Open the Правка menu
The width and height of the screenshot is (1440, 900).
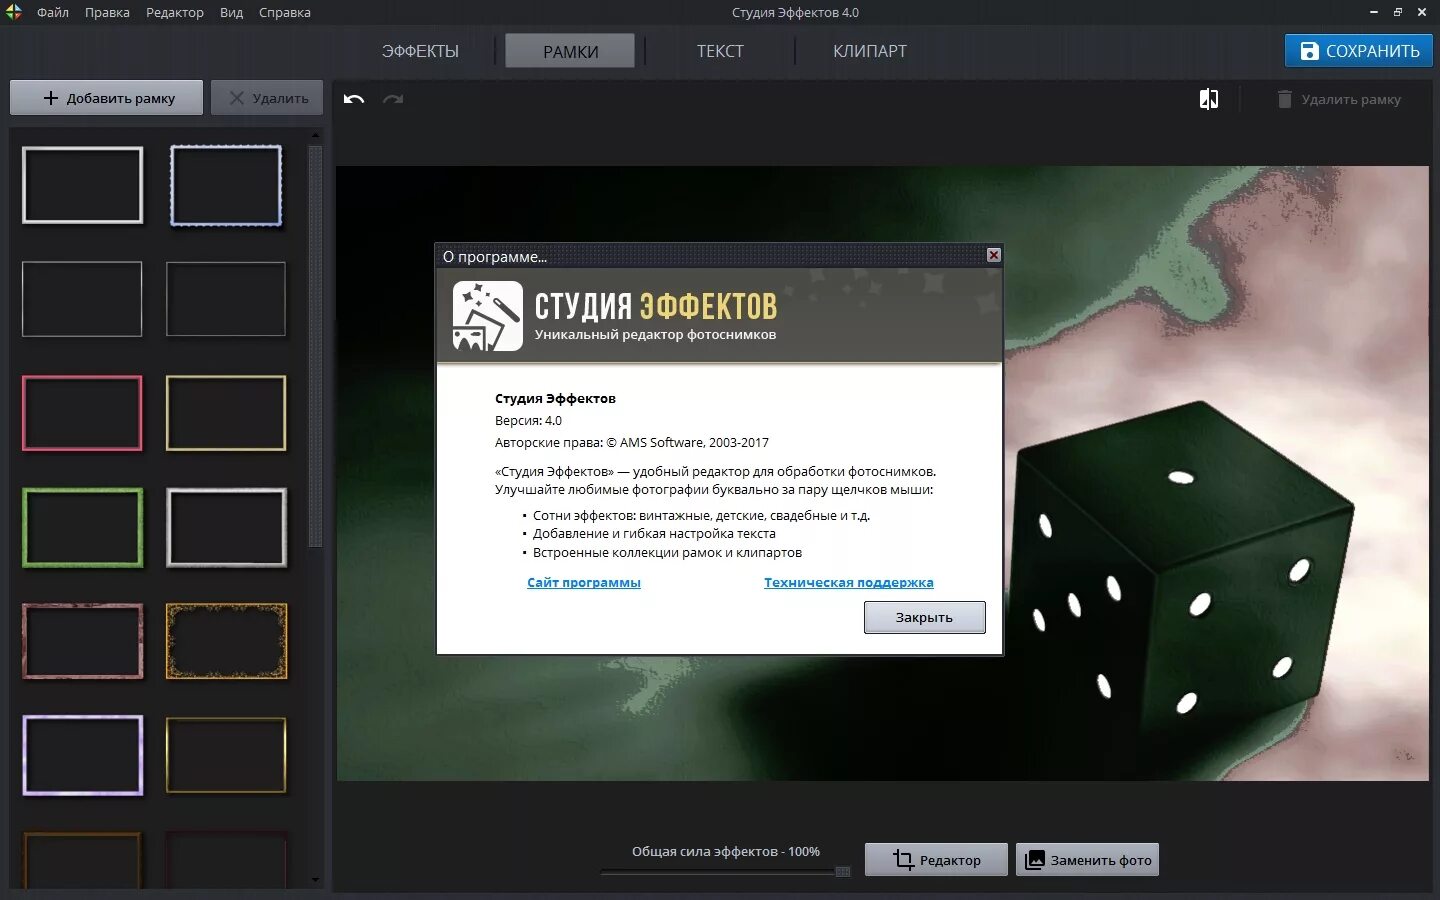107,12
